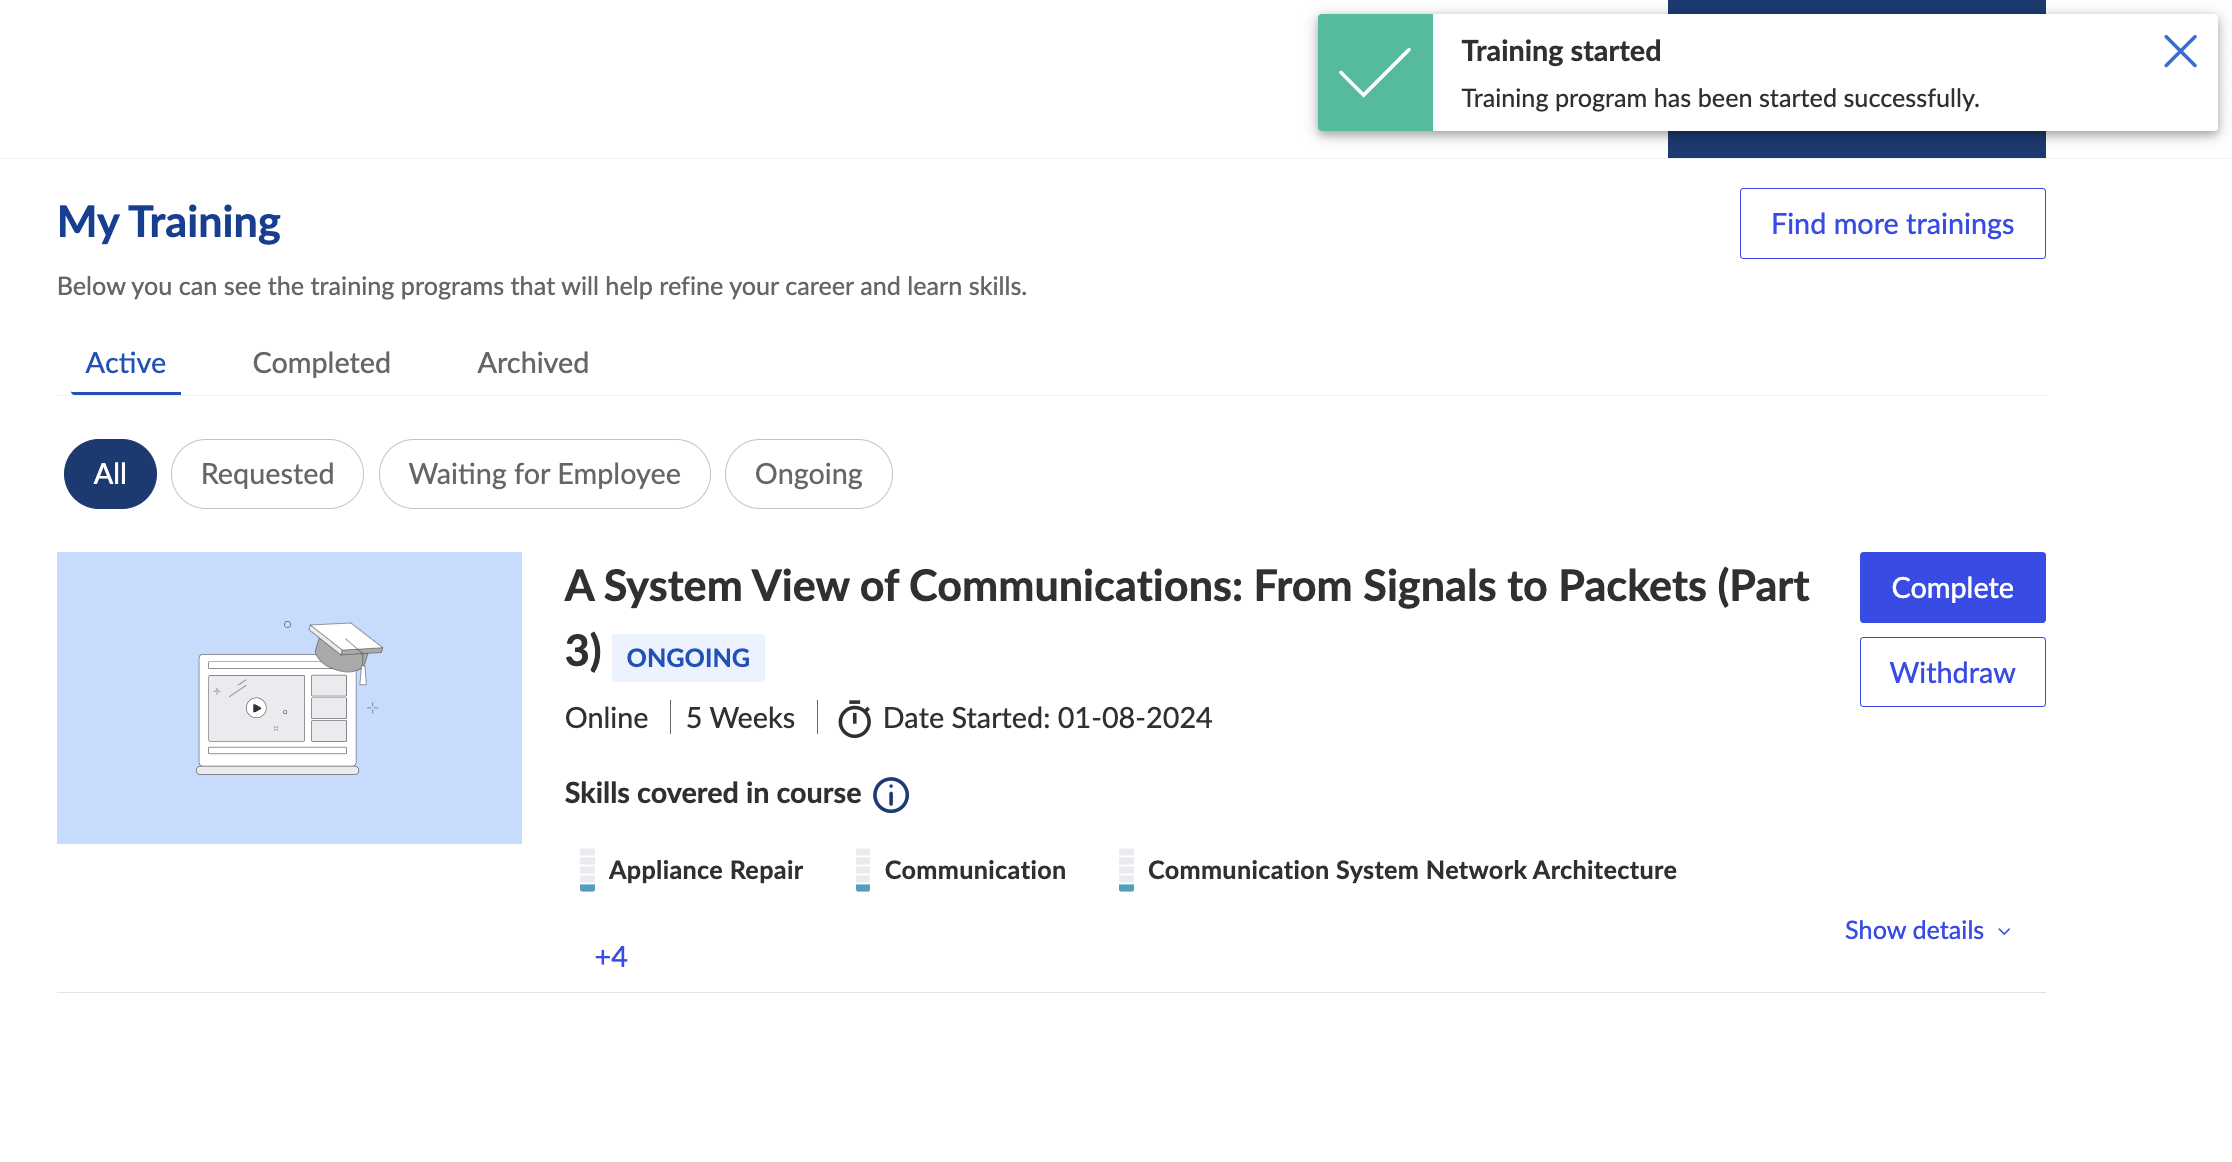Screen dimensions: 2232x1162
Task: Click the Communication skill icon
Action: 859,868
